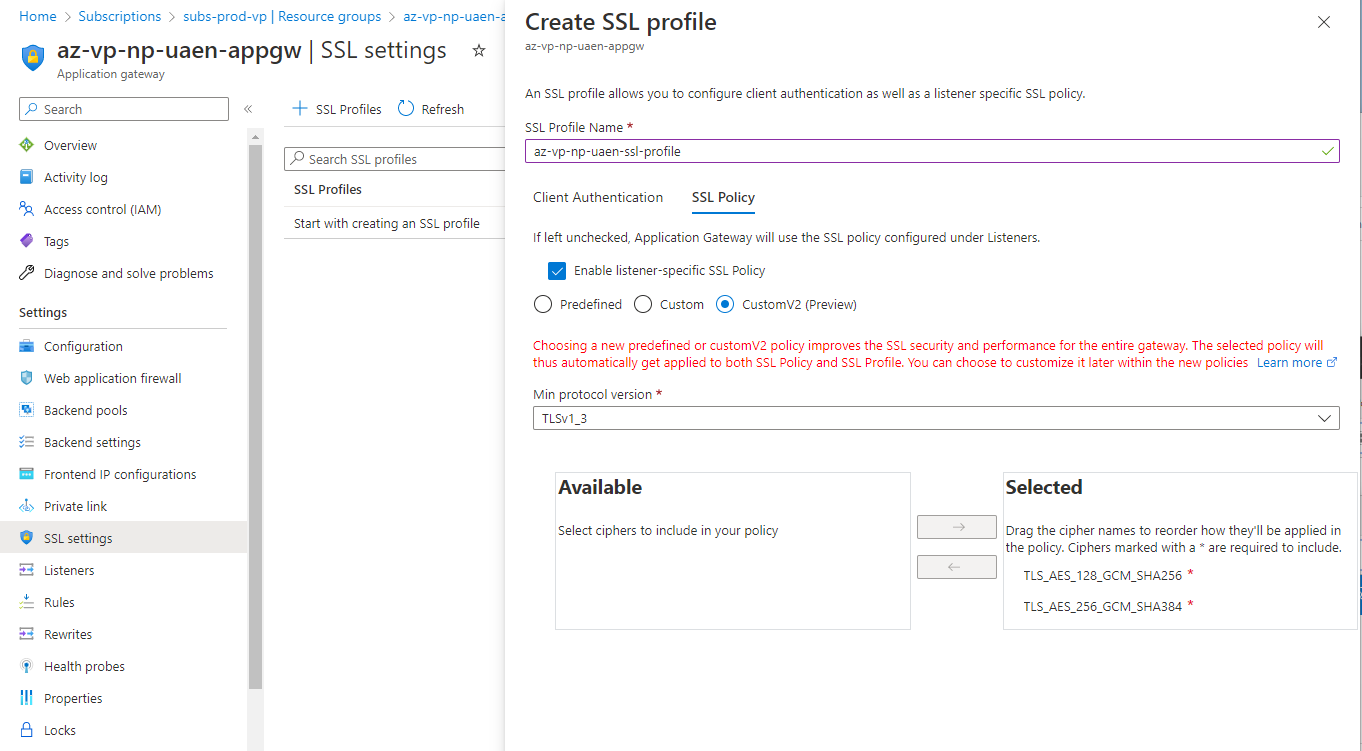Click the Properties icon
Screen dimensions: 1362x751
pos(27,698)
